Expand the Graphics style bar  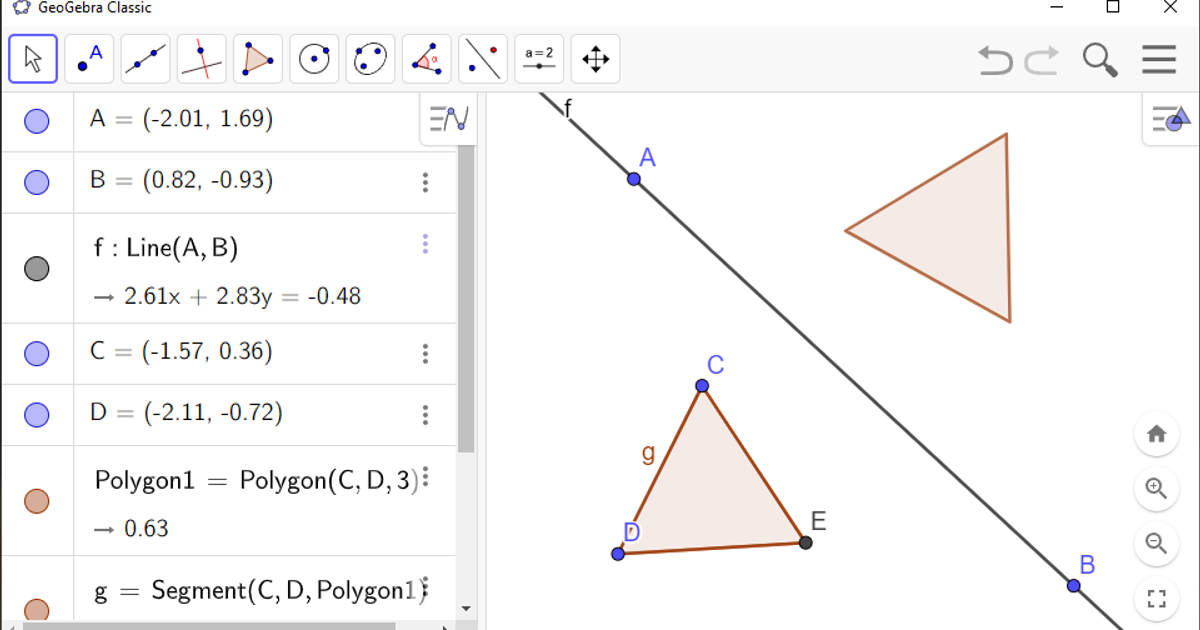[x=1171, y=119]
